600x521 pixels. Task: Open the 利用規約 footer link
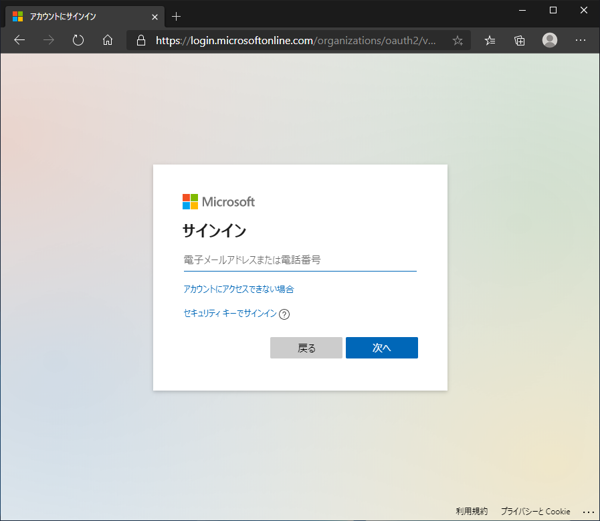pyautogui.click(x=472, y=511)
